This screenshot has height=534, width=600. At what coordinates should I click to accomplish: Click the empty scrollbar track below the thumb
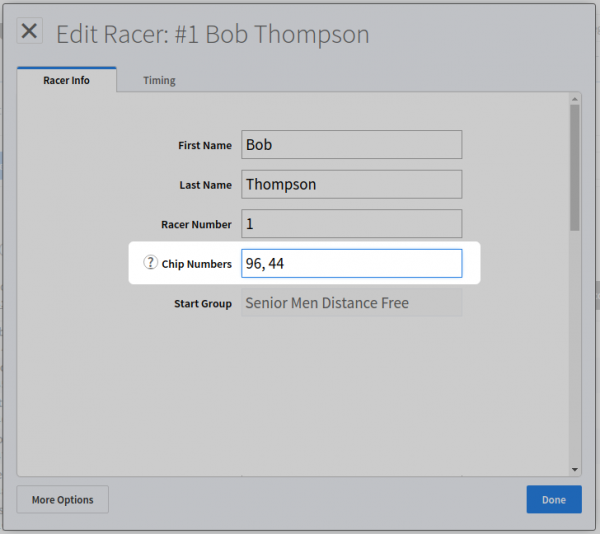pos(575,350)
